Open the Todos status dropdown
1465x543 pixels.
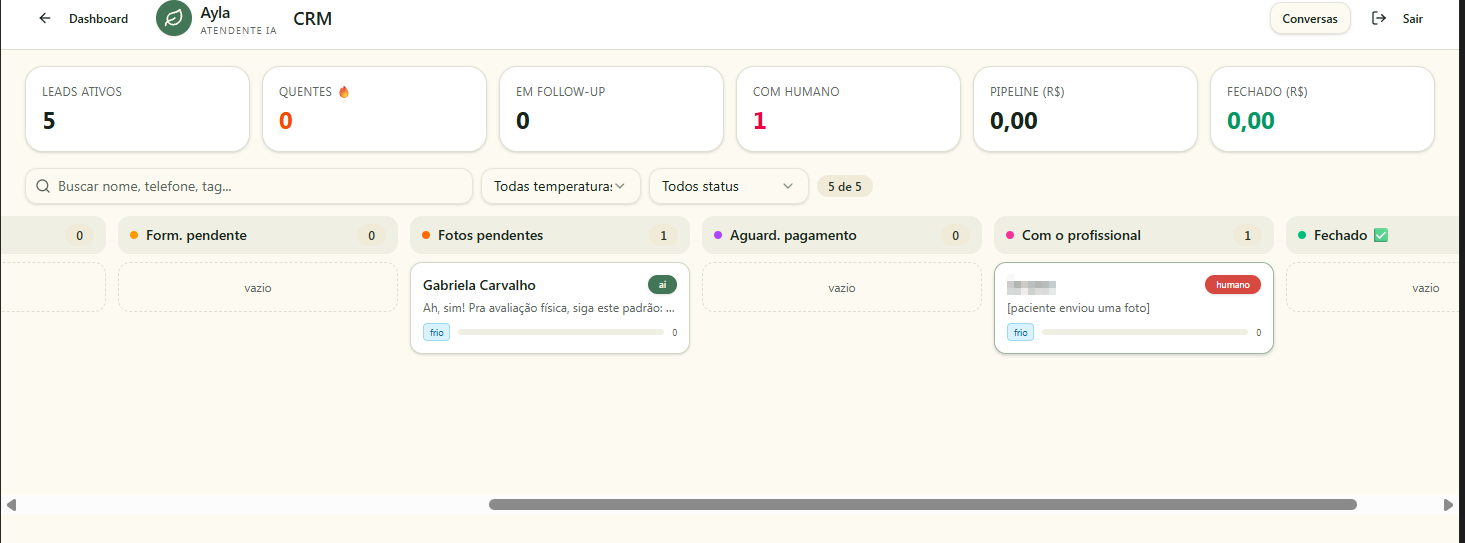click(x=729, y=186)
